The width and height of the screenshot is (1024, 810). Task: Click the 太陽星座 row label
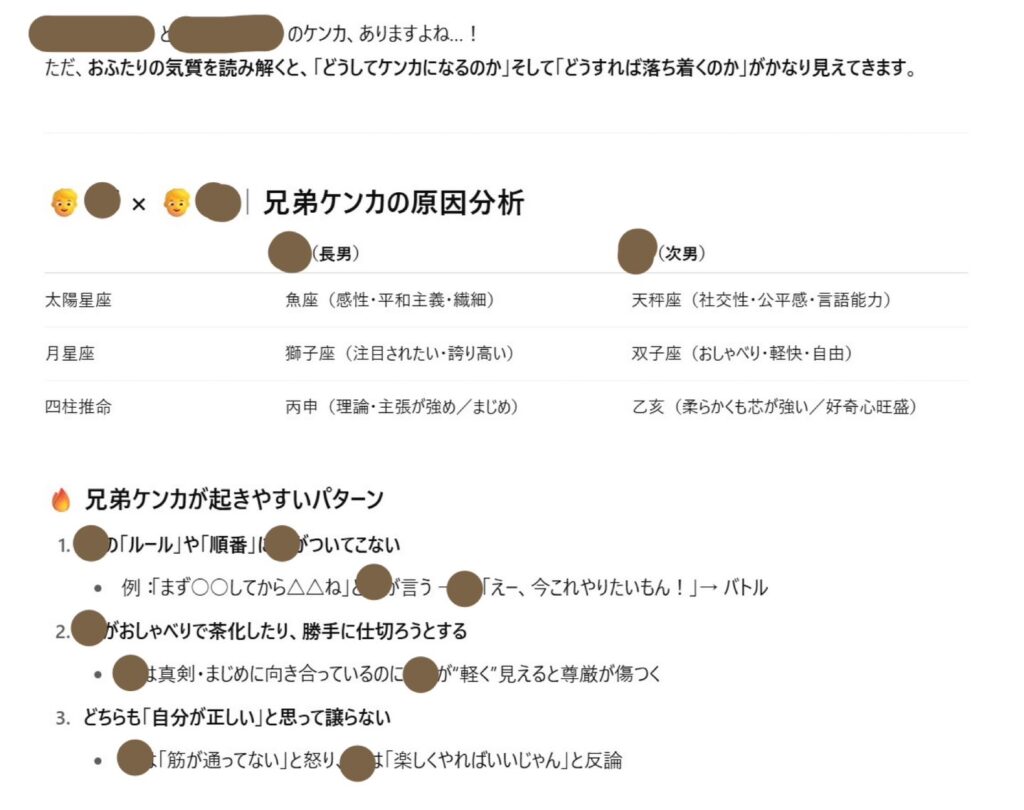coord(78,300)
